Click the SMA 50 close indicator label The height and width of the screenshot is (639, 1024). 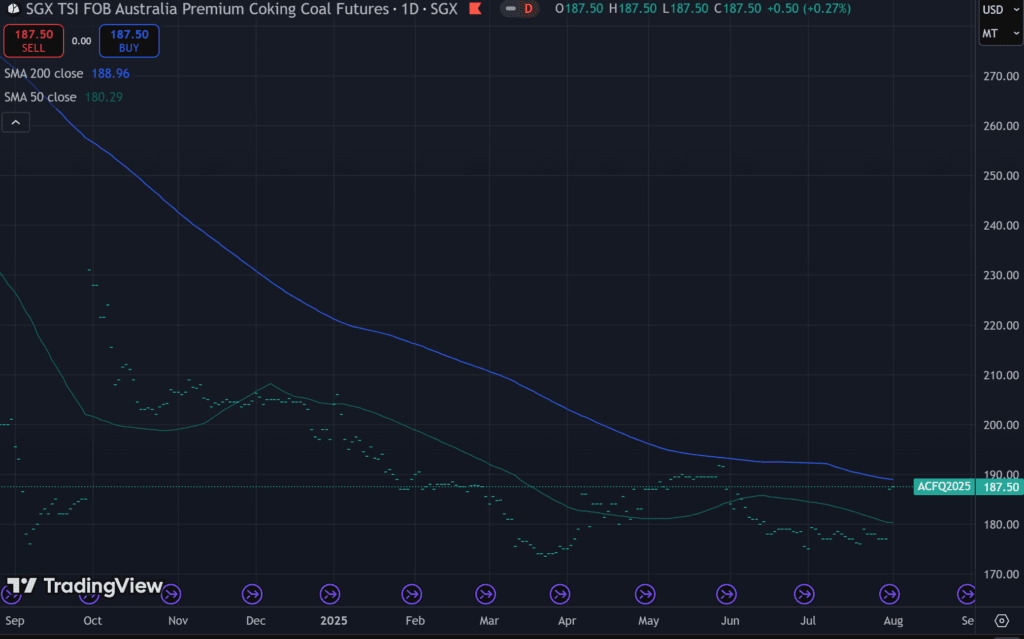(x=40, y=97)
